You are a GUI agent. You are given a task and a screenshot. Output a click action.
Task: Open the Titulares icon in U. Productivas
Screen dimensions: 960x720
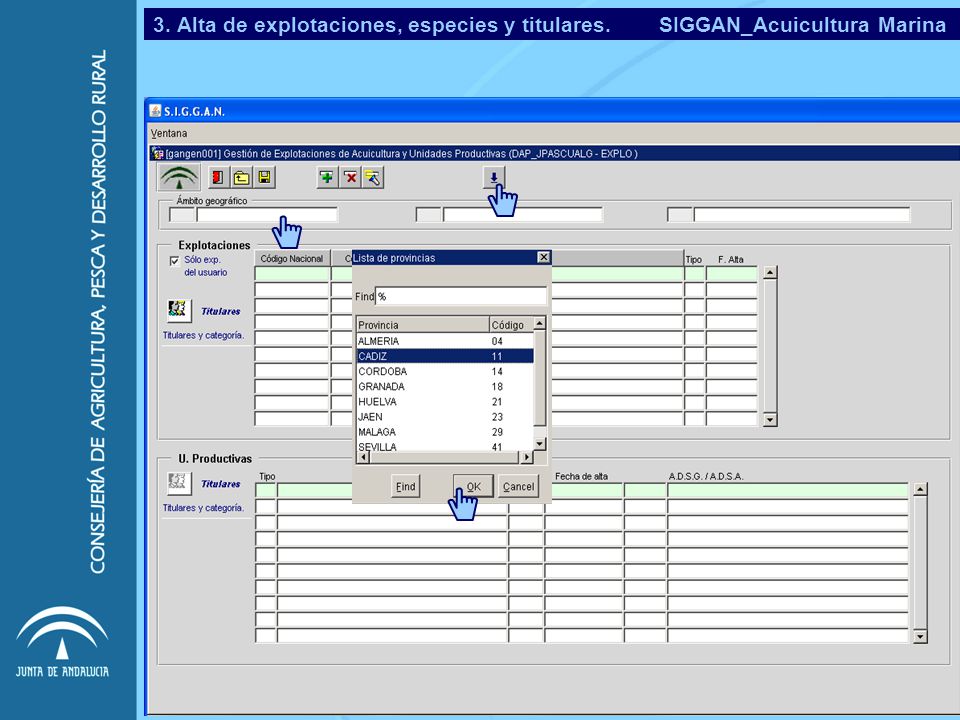click(179, 483)
